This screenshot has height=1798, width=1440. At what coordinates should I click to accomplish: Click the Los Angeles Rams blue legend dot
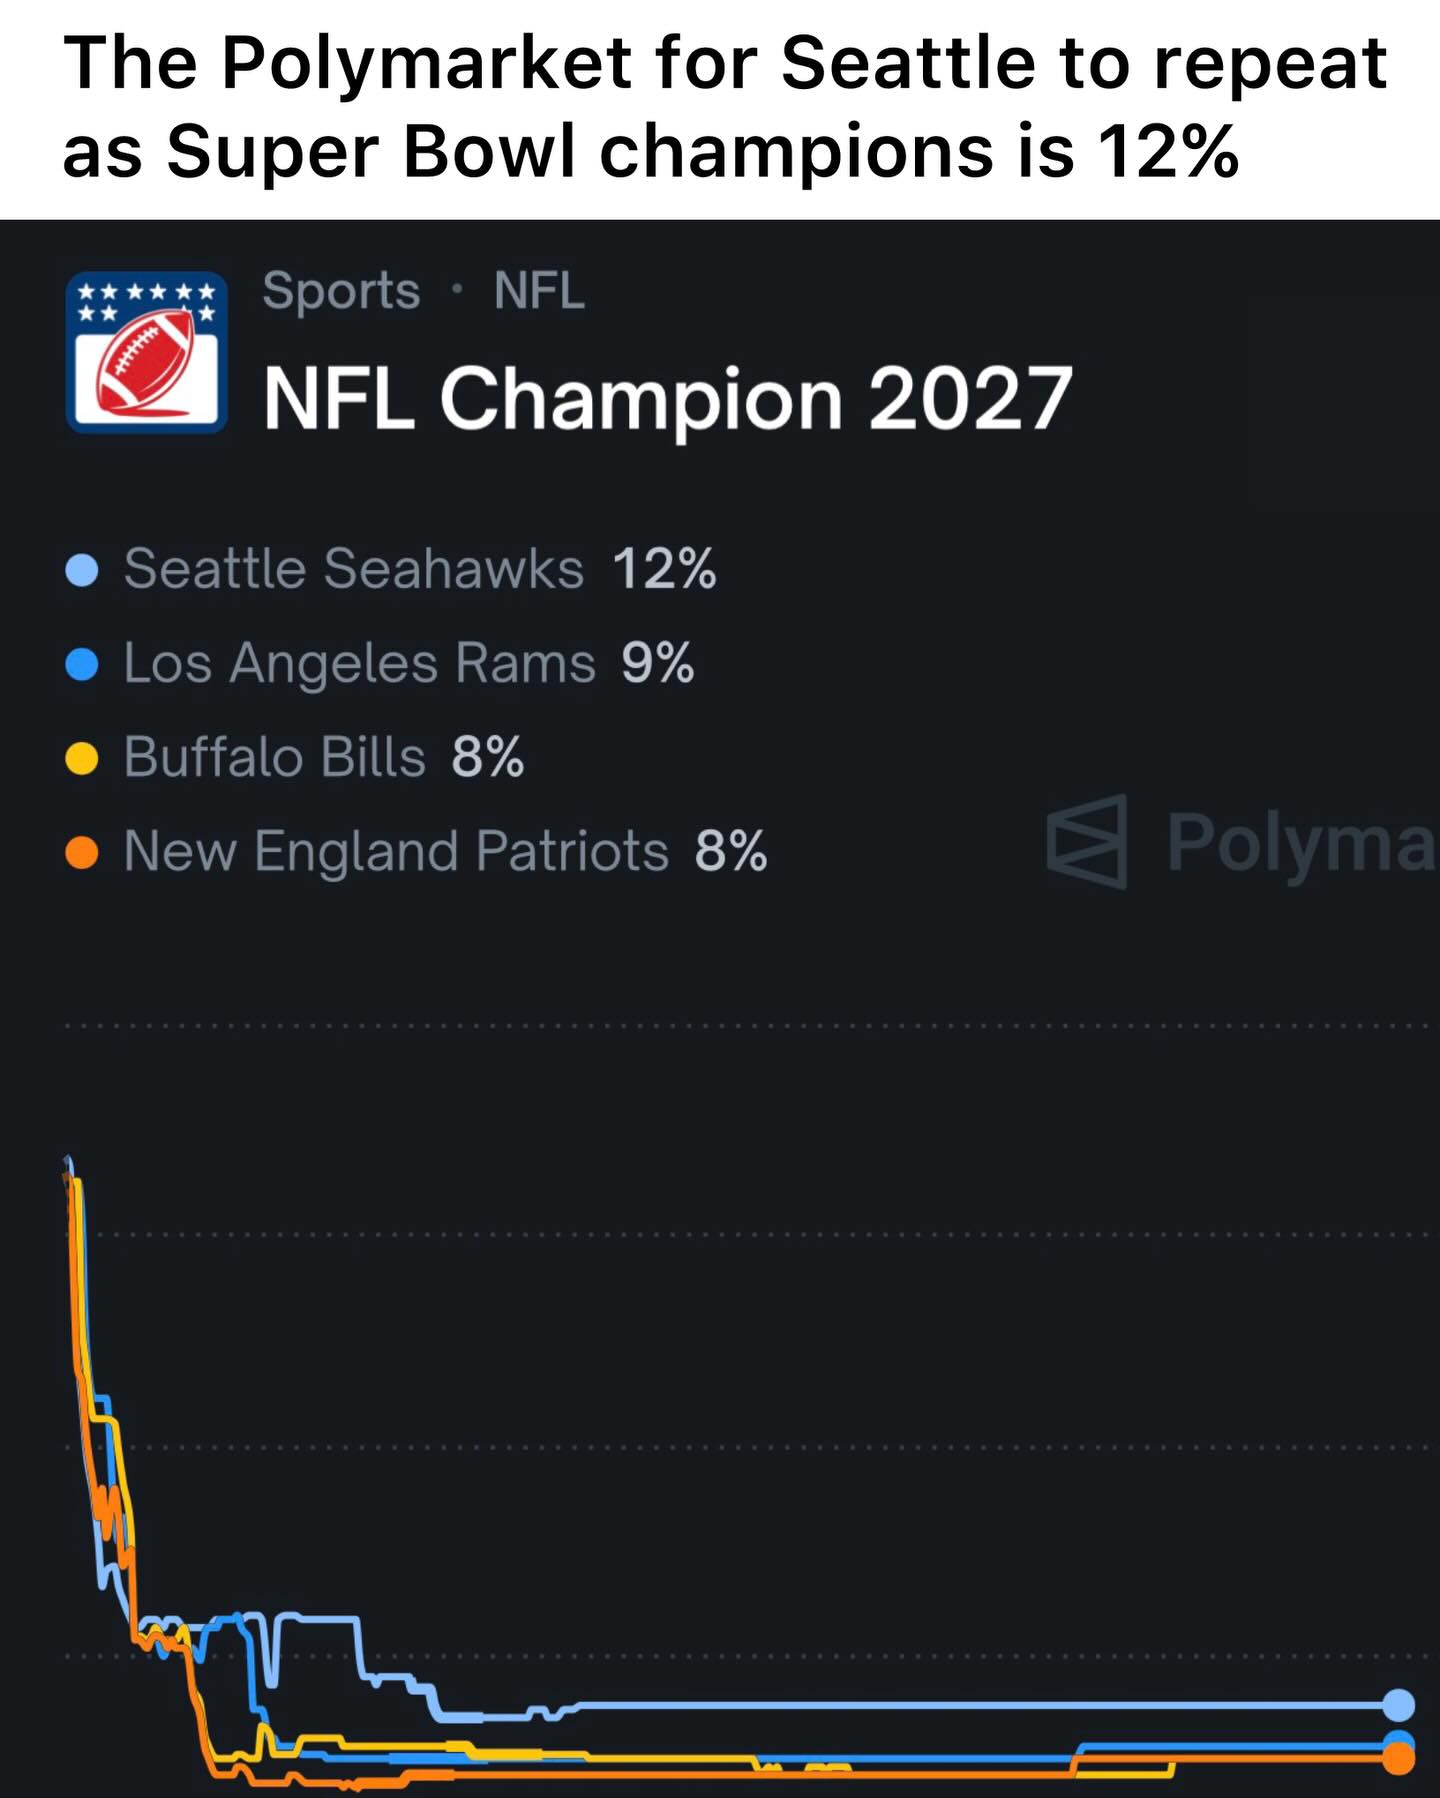point(81,664)
